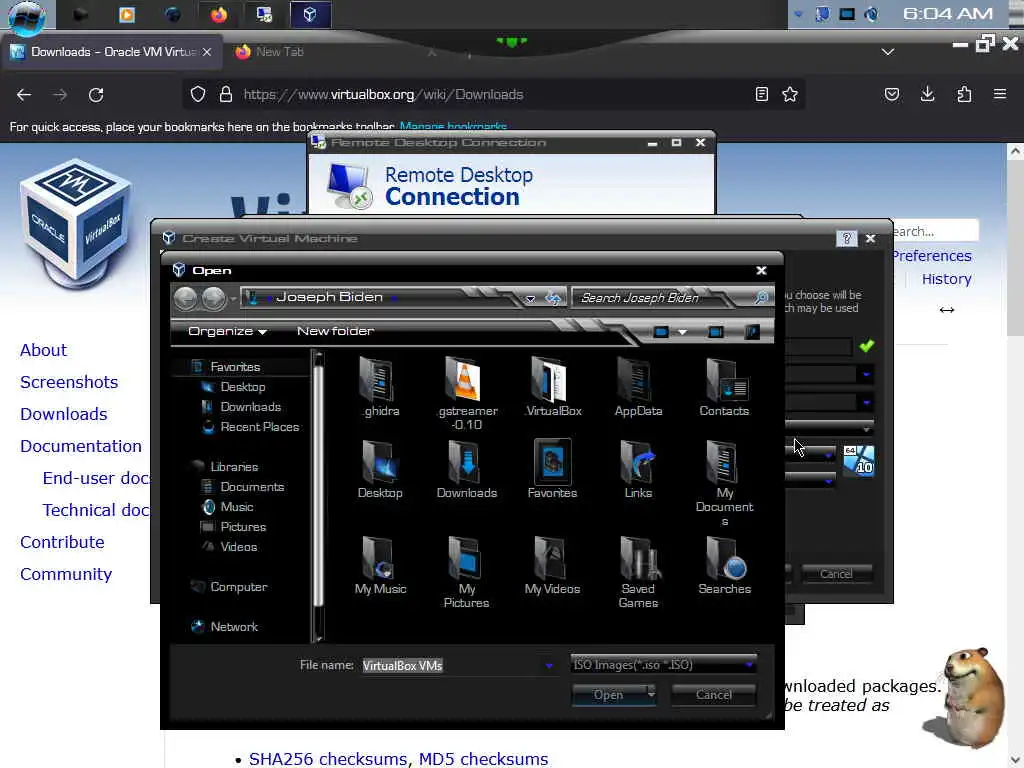Select Desktop folder in file grid
This screenshot has height=768, width=1024.
point(380,470)
